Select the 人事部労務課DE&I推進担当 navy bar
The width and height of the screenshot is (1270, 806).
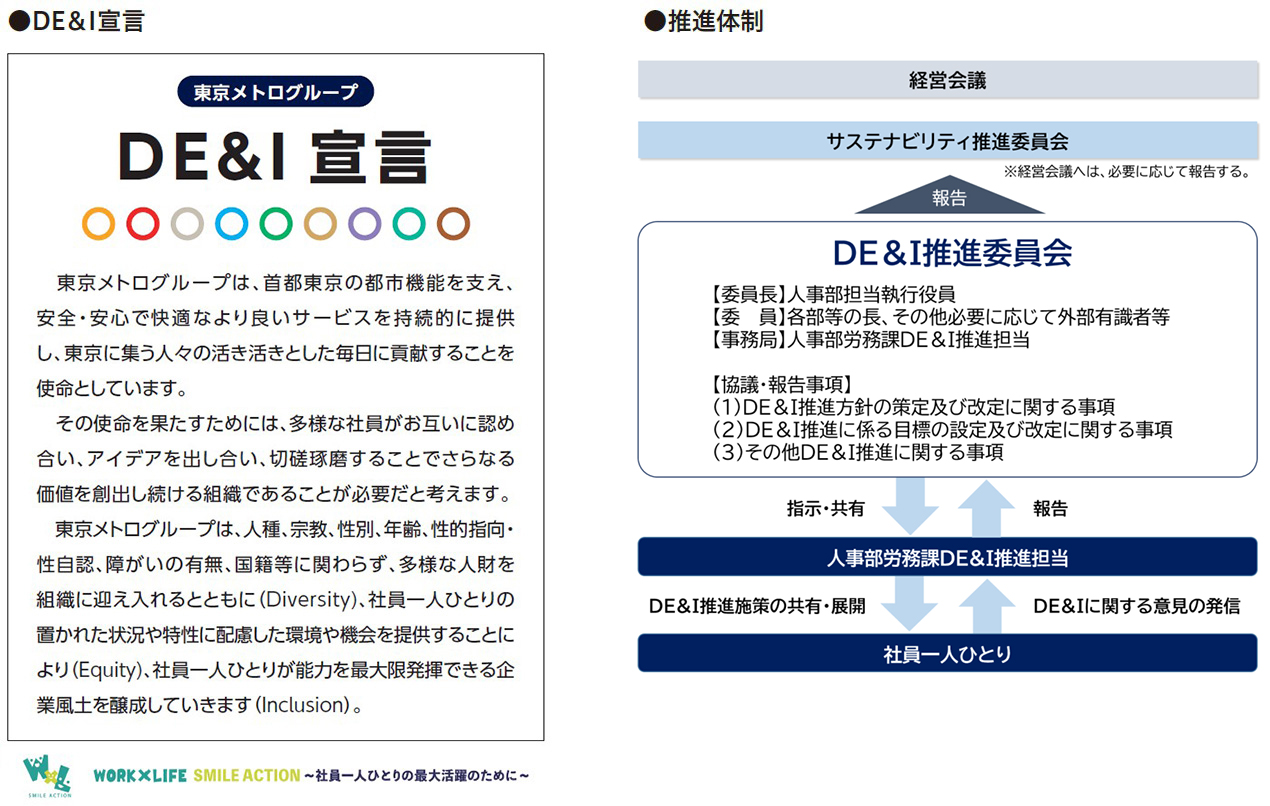pos(948,557)
